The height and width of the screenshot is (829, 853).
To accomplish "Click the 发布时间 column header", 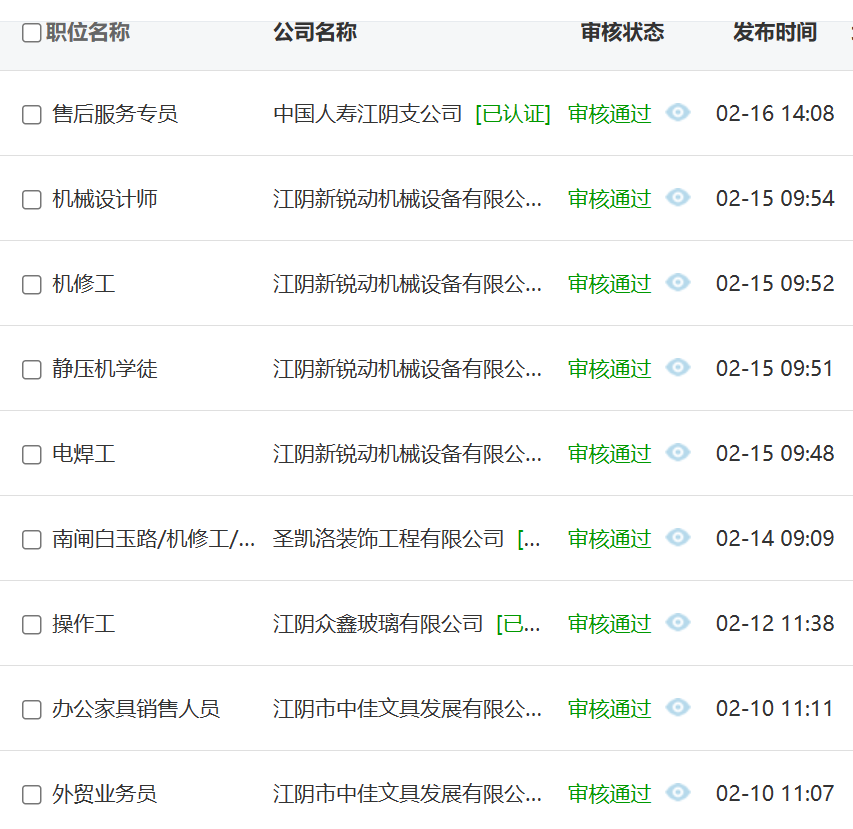I will [x=775, y=33].
